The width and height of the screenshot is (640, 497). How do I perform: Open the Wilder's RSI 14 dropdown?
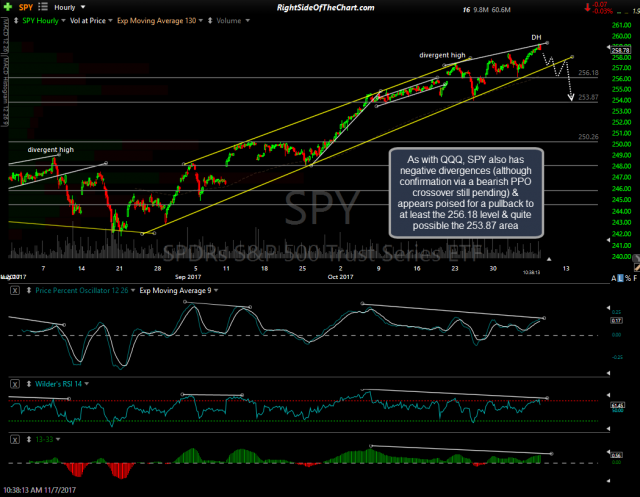tap(87, 384)
